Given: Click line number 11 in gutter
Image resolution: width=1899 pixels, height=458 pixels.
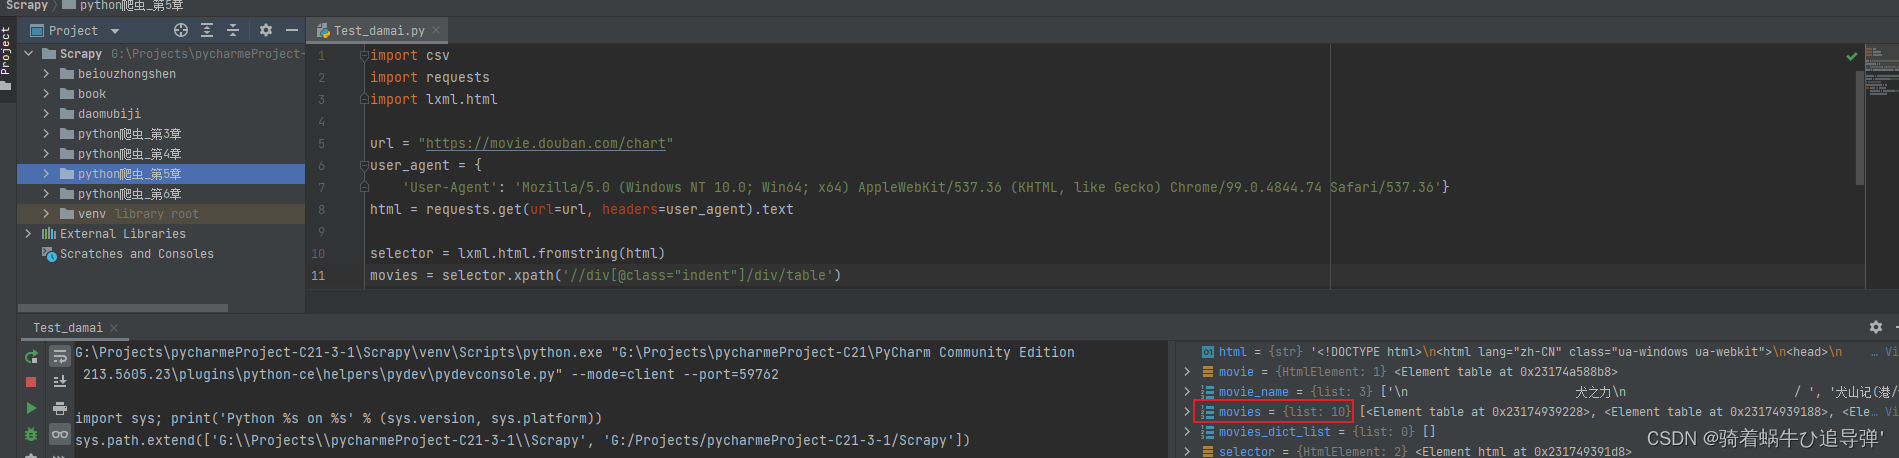Looking at the screenshot, I should coord(318,275).
